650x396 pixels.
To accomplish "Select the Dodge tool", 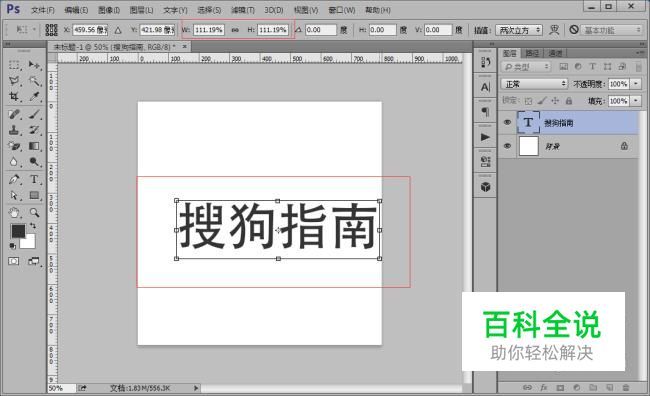I will coord(34,162).
